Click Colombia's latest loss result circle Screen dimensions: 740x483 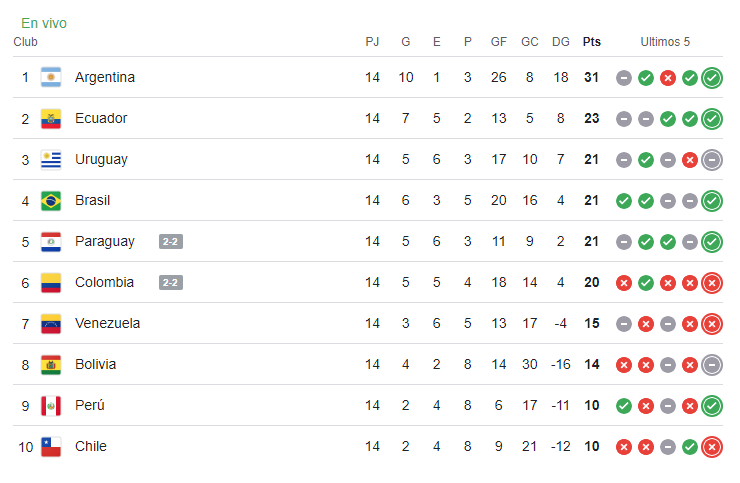[x=712, y=282]
